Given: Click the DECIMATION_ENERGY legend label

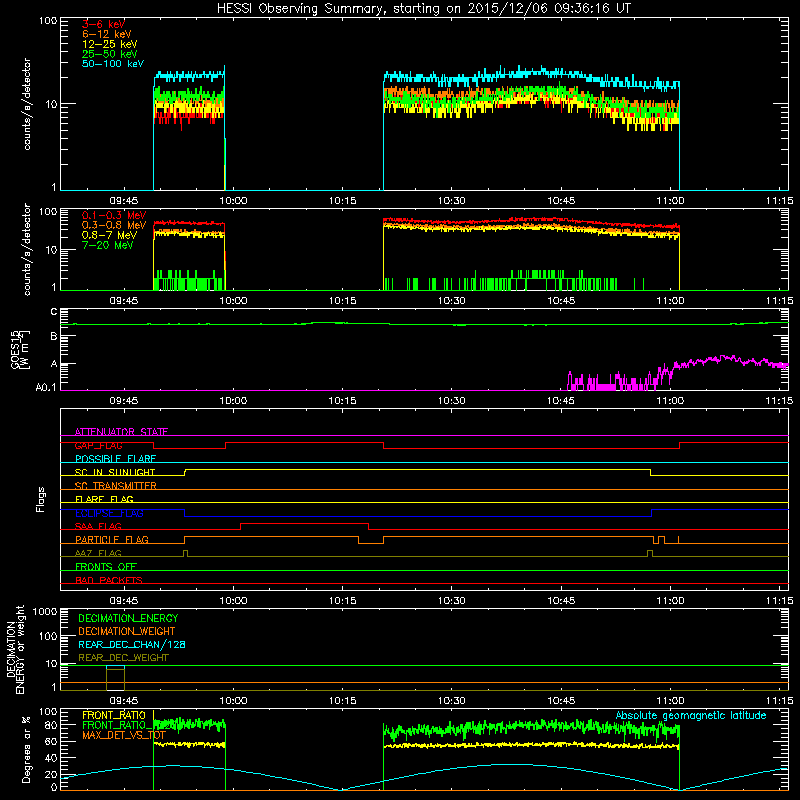Looking at the screenshot, I should tap(128, 618).
